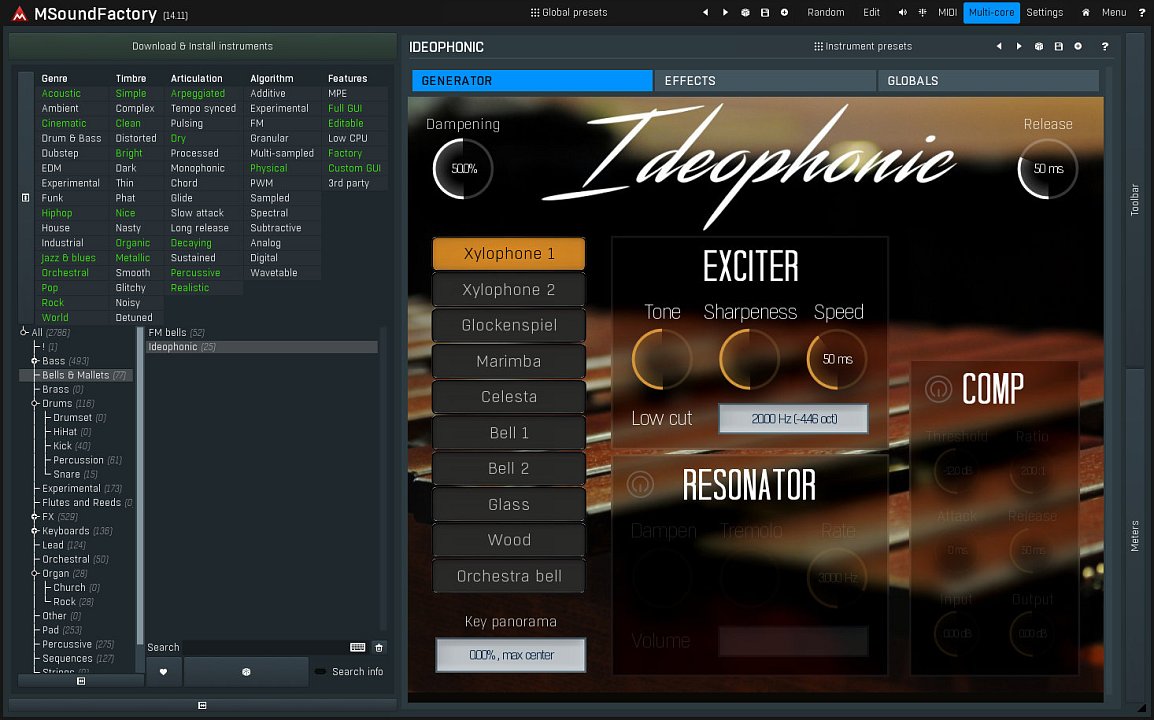The image size is (1154, 720).
Task: Click keyboard icon in Search field
Action: 358,647
